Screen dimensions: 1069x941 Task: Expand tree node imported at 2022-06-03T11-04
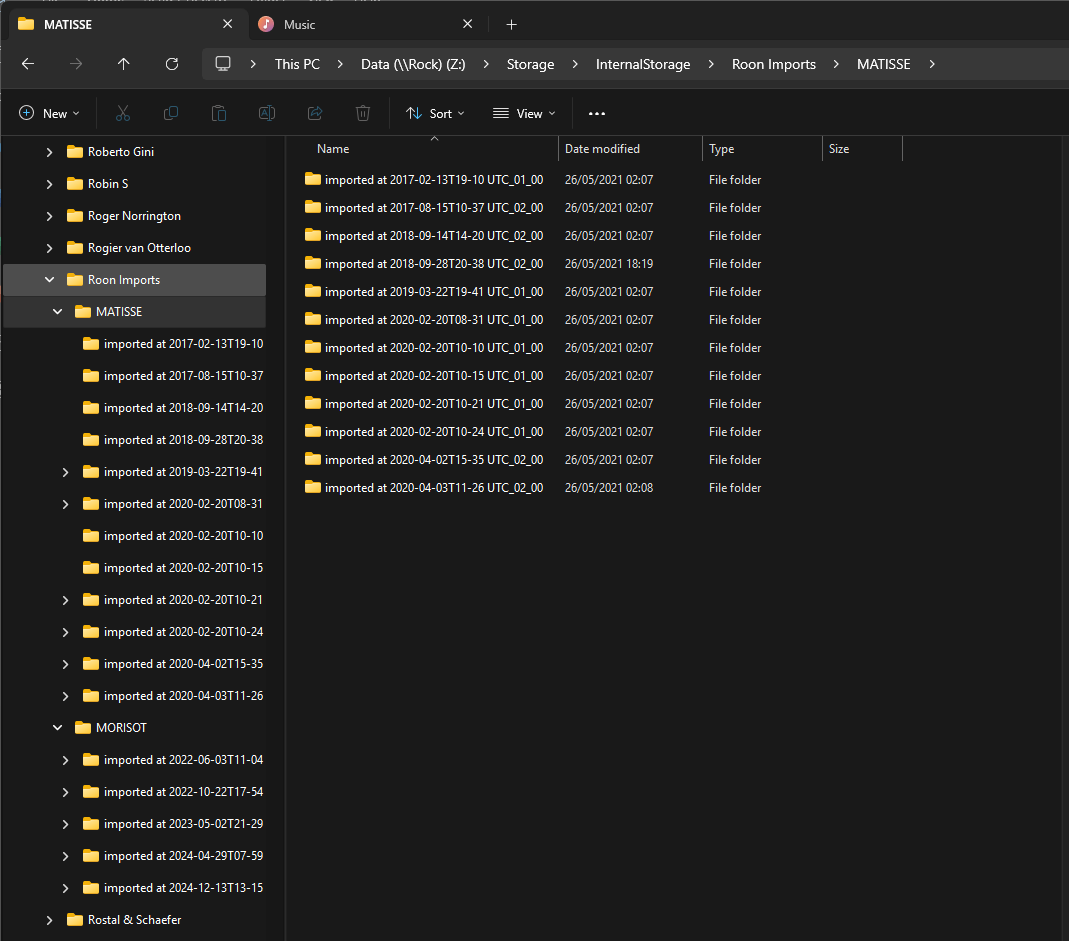point(65,760)
